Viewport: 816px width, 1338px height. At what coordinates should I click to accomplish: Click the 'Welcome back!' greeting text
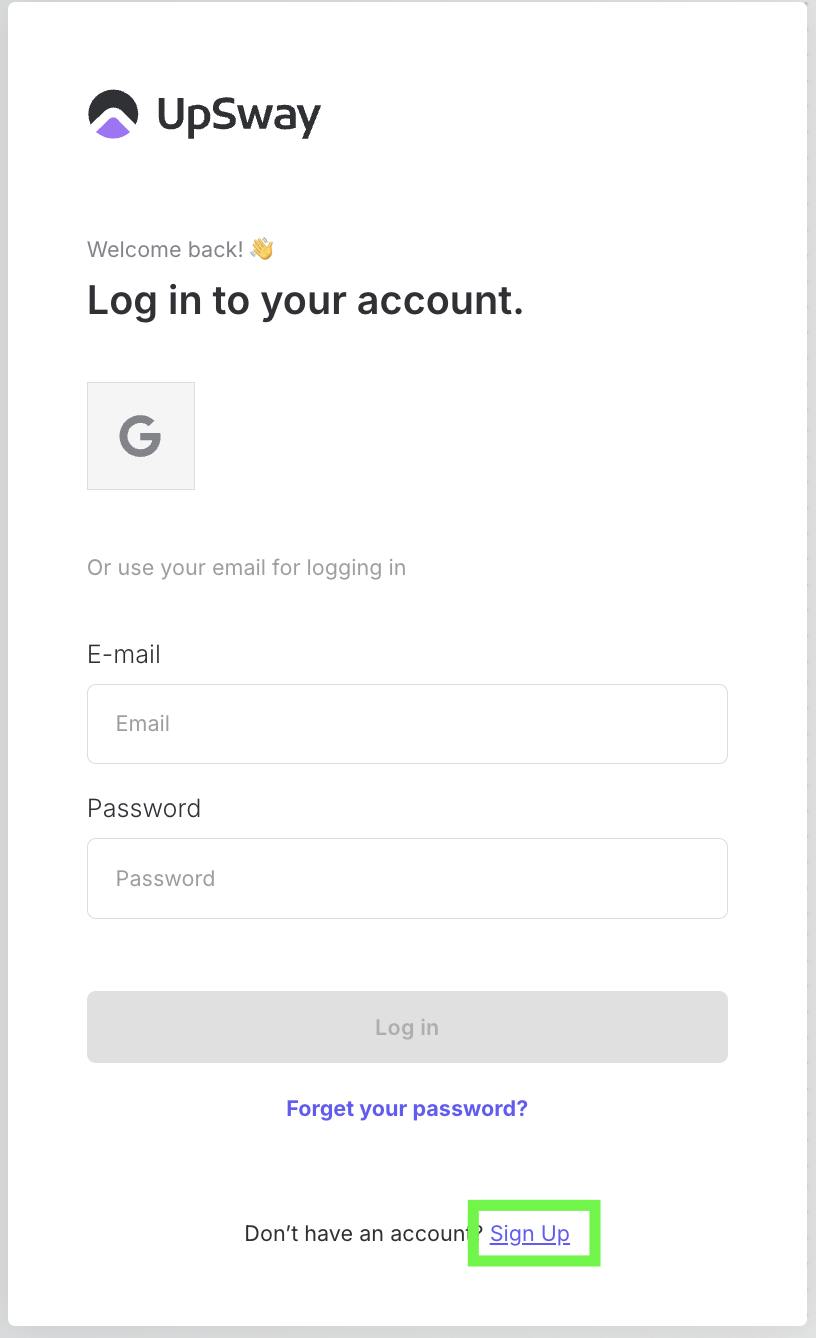click(x=165, y=249)
